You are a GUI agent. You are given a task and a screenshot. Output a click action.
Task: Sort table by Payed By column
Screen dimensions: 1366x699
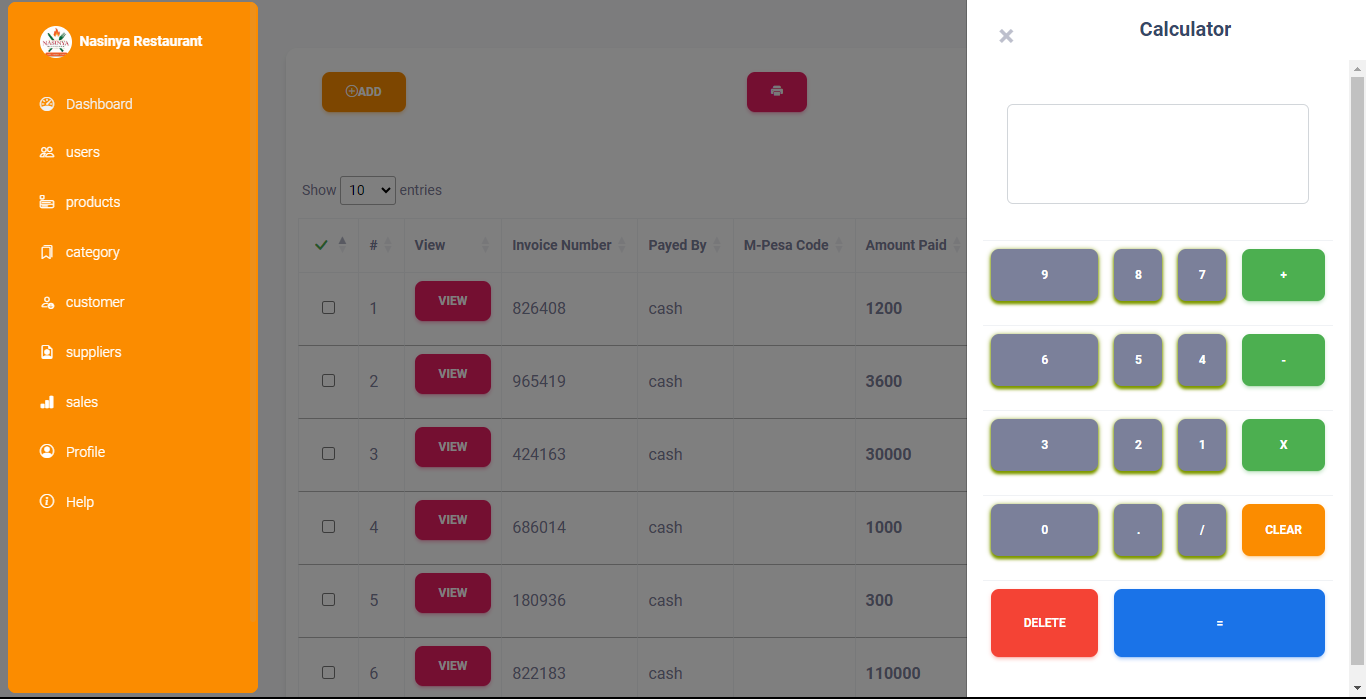click(716, 245)
